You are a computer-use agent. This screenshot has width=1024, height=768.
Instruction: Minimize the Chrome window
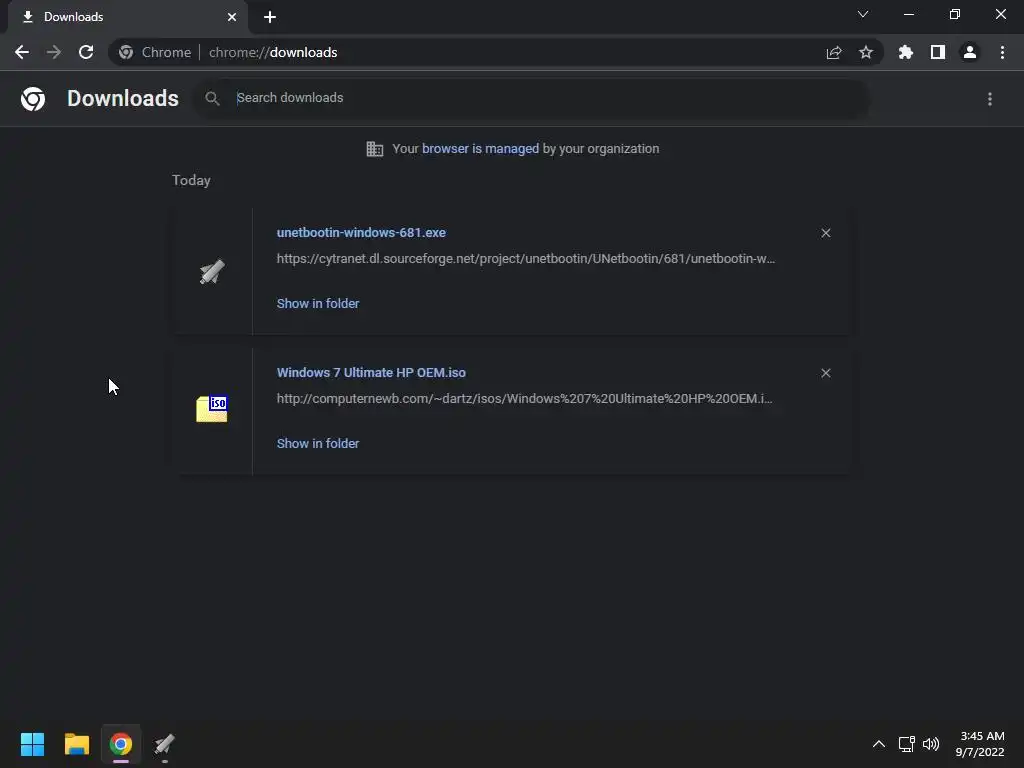pos(909,14)
